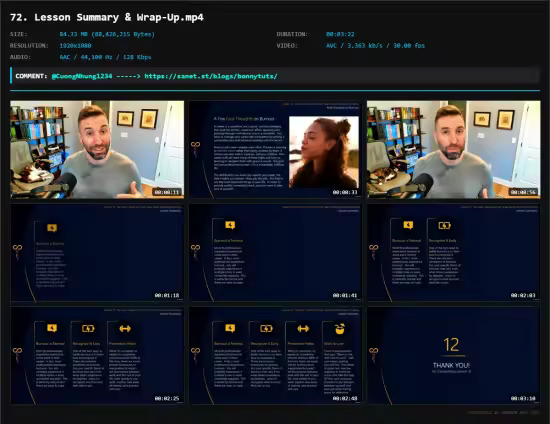The height and width of the screenshot is (424, 550).
Task: Click the 00:02:25 timestamp label
Action: (167, 398)
